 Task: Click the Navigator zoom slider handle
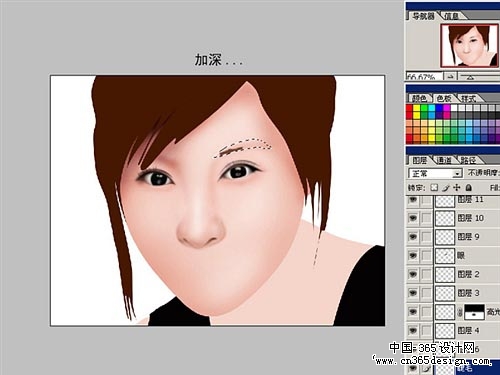(470, 77)
